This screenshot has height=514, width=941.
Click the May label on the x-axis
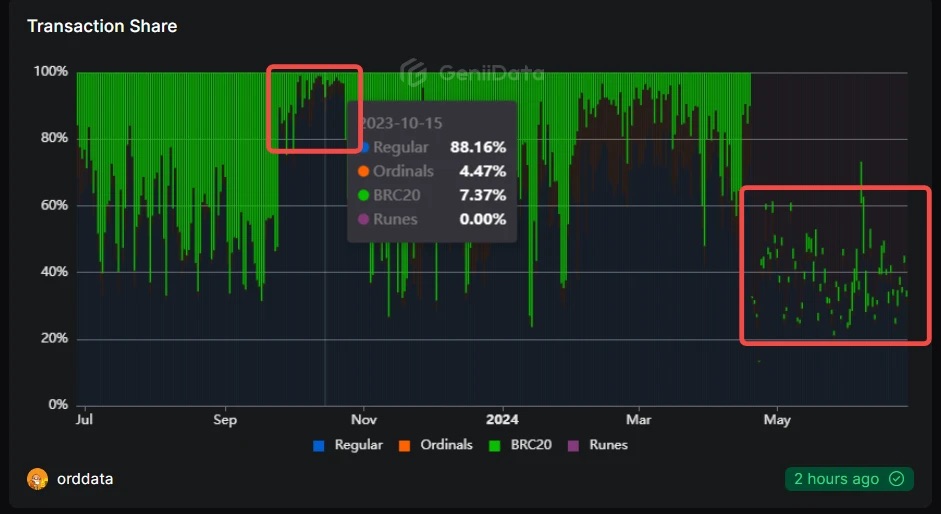click(776, 420)
